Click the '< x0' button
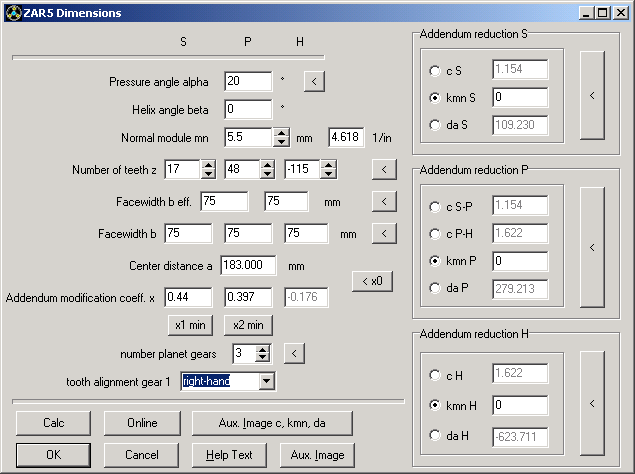 click(371, 282)
